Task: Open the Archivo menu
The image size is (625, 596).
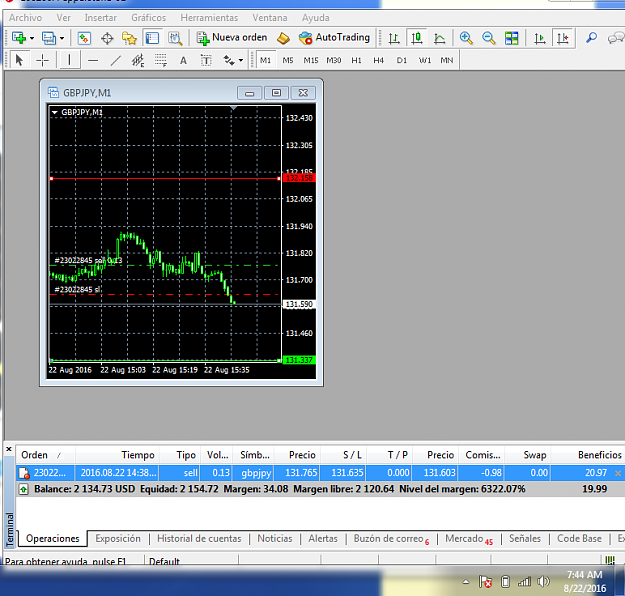Action: (x=25, y=18)
